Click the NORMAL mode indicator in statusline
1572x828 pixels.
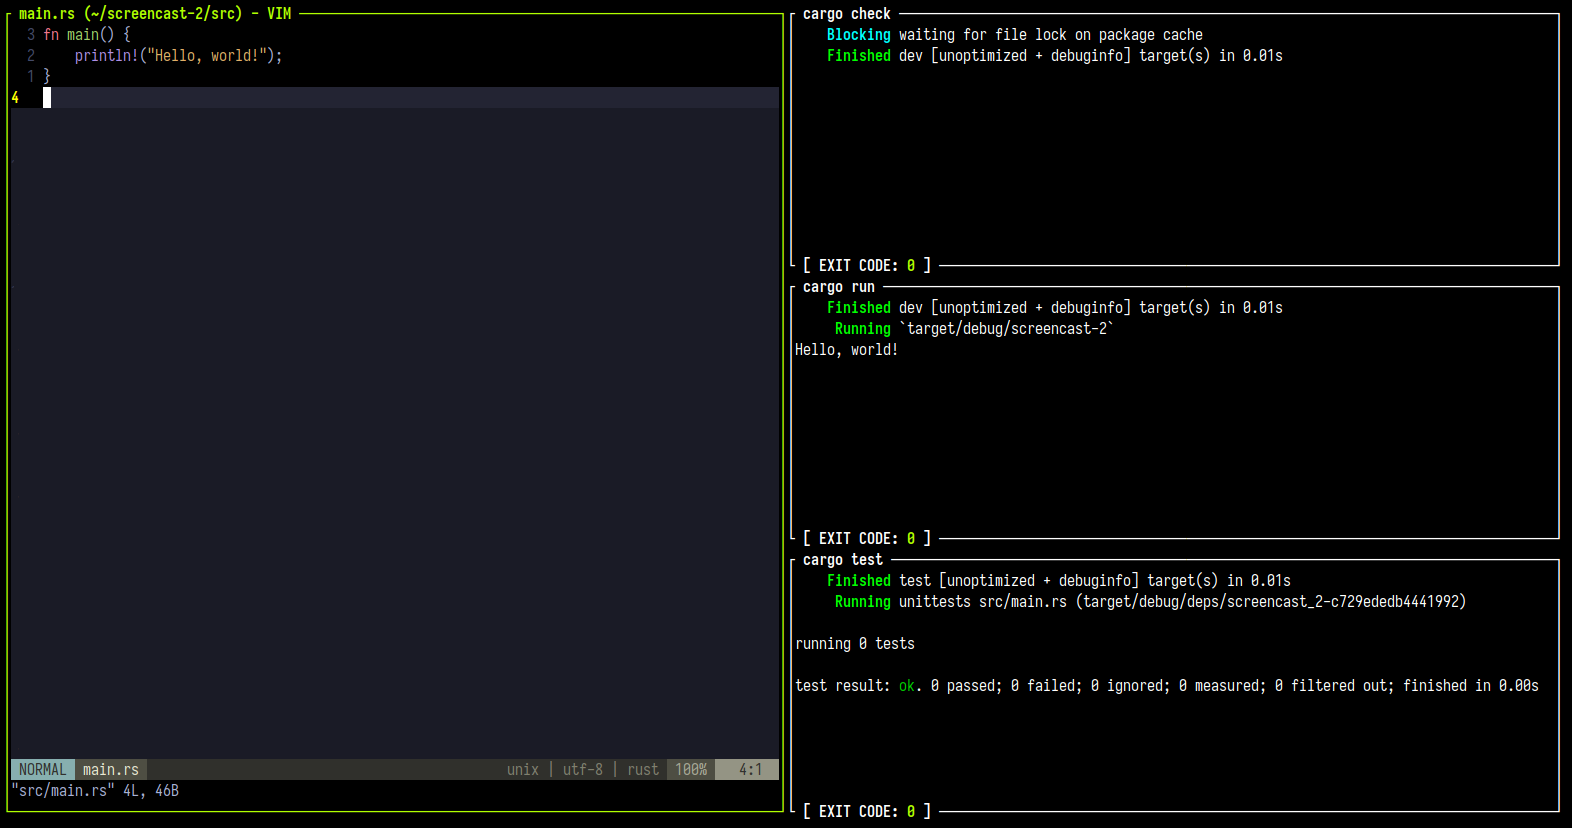coord(43,769)
